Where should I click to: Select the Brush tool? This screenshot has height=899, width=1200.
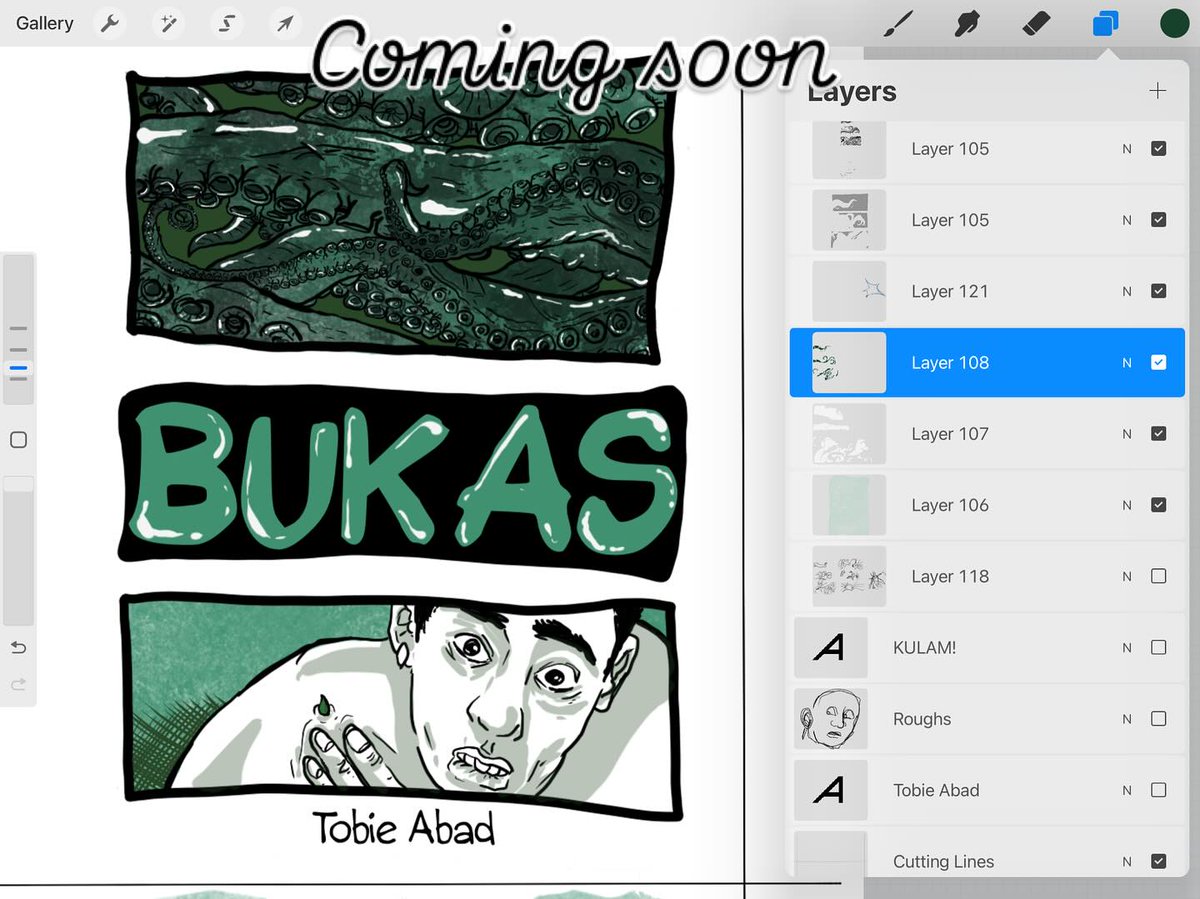click(x=898, y=22)
